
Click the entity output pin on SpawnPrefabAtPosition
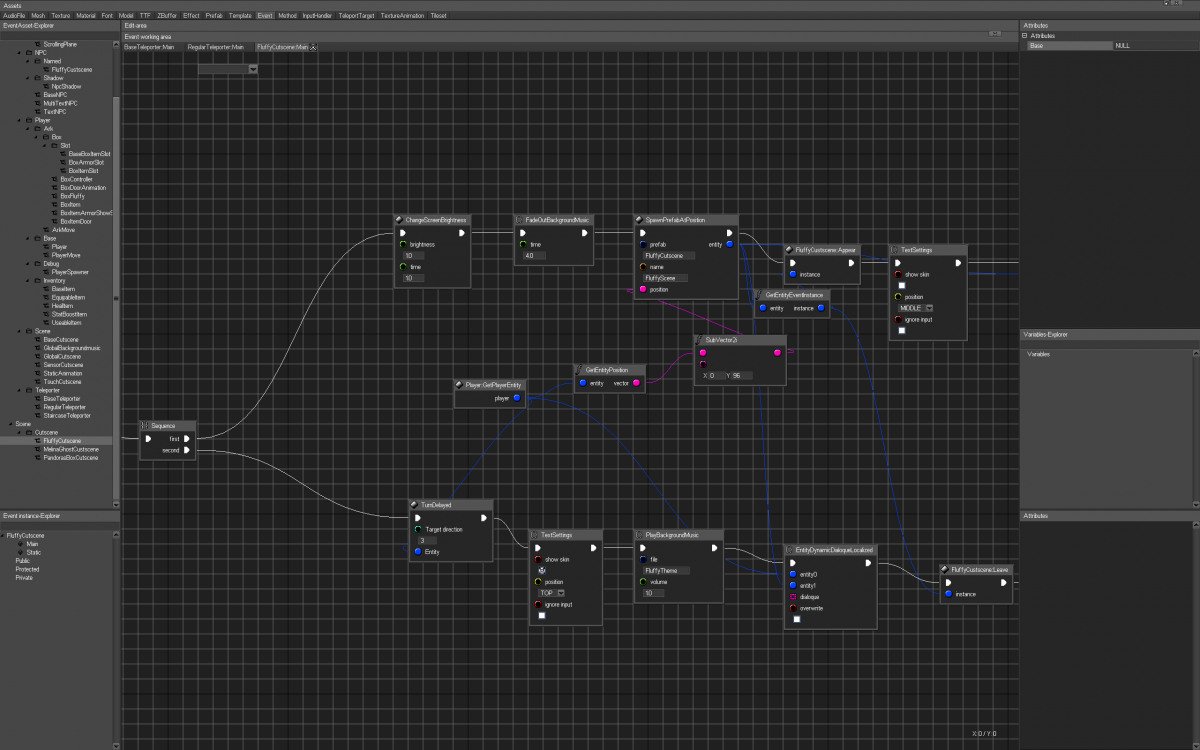730,244
